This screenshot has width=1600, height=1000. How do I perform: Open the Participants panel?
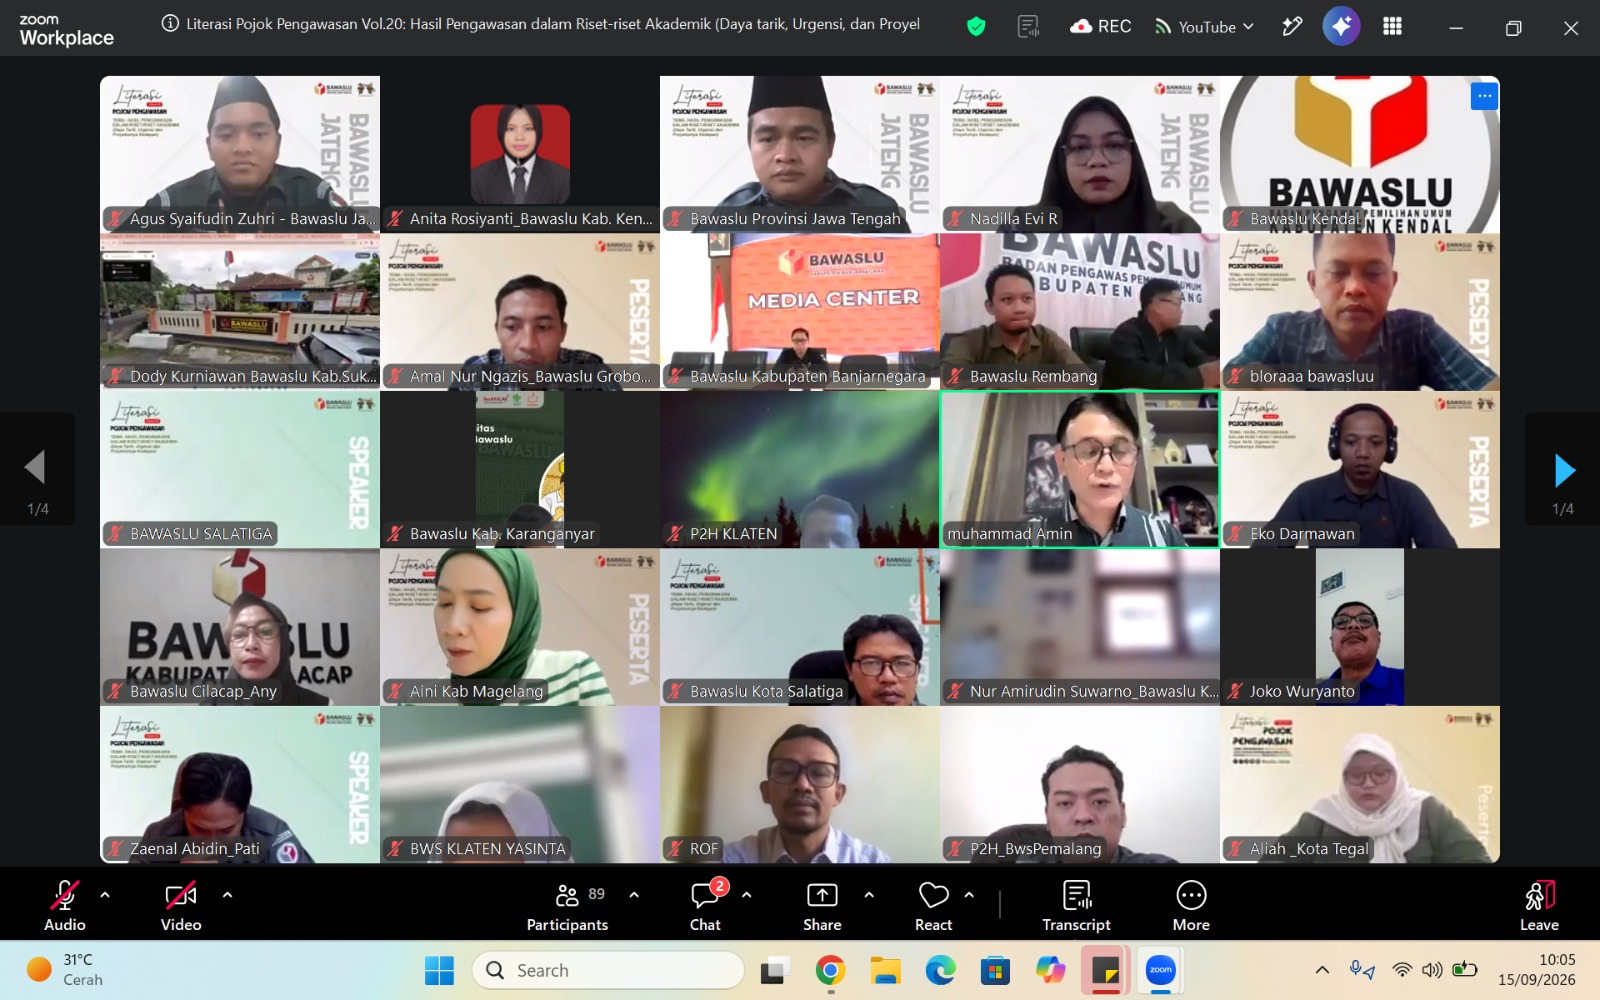coord(568,905)
